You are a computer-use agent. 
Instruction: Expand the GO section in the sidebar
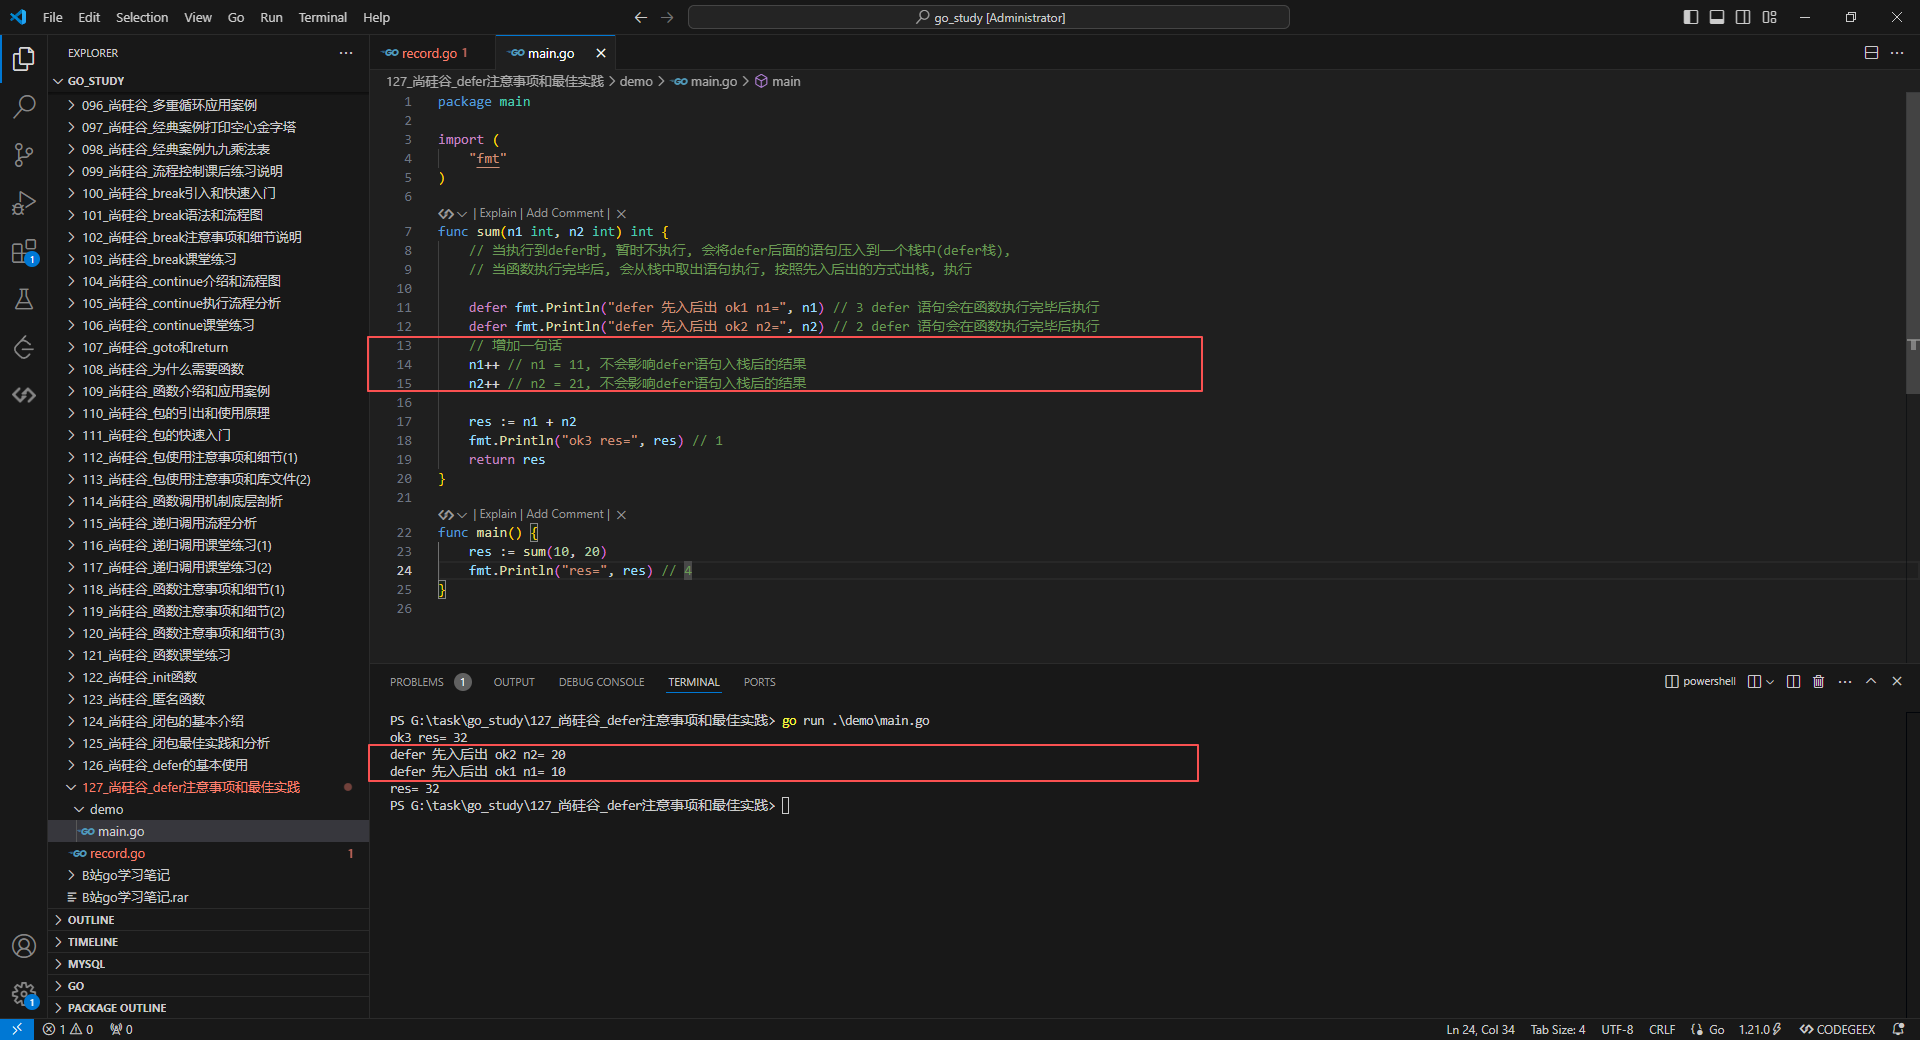(209, 986)
